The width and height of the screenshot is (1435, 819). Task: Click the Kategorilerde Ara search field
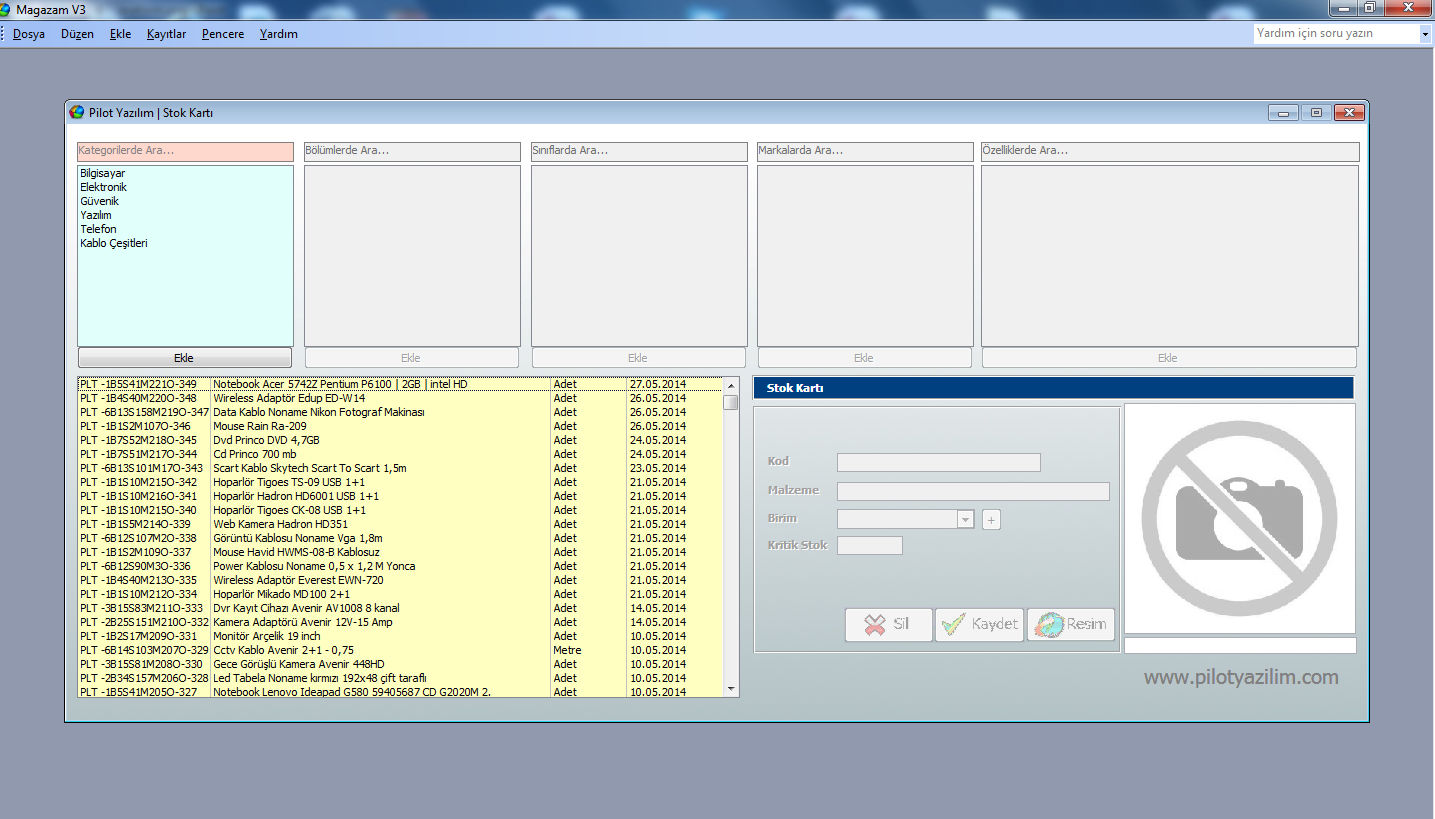(185, 151)
